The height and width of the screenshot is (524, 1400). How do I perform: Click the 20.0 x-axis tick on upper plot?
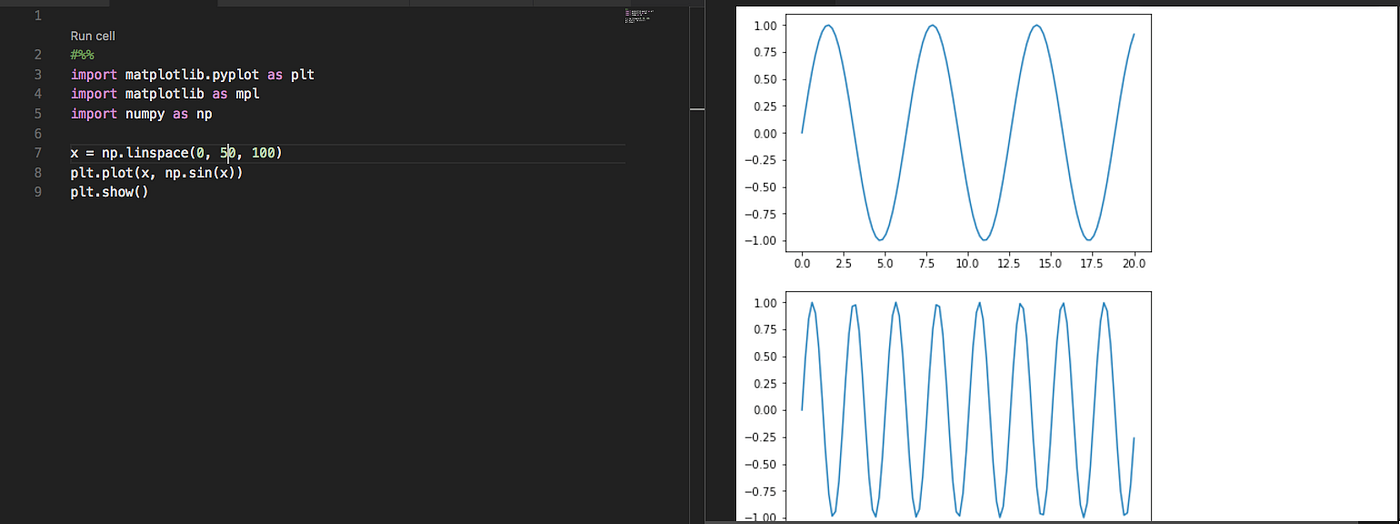coord(1134,263)
